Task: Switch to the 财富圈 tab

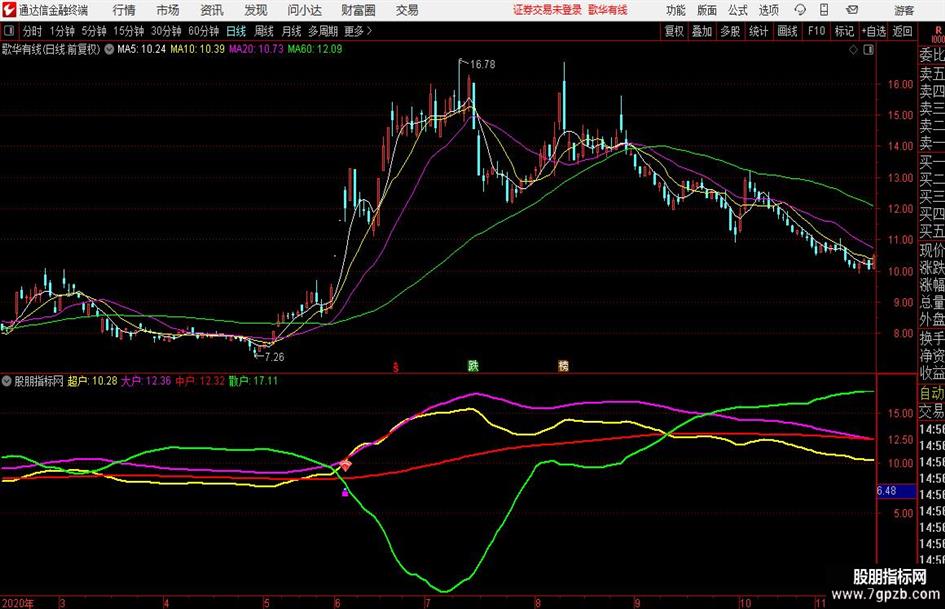Action: pyautogui.click(x=358, y=10)
